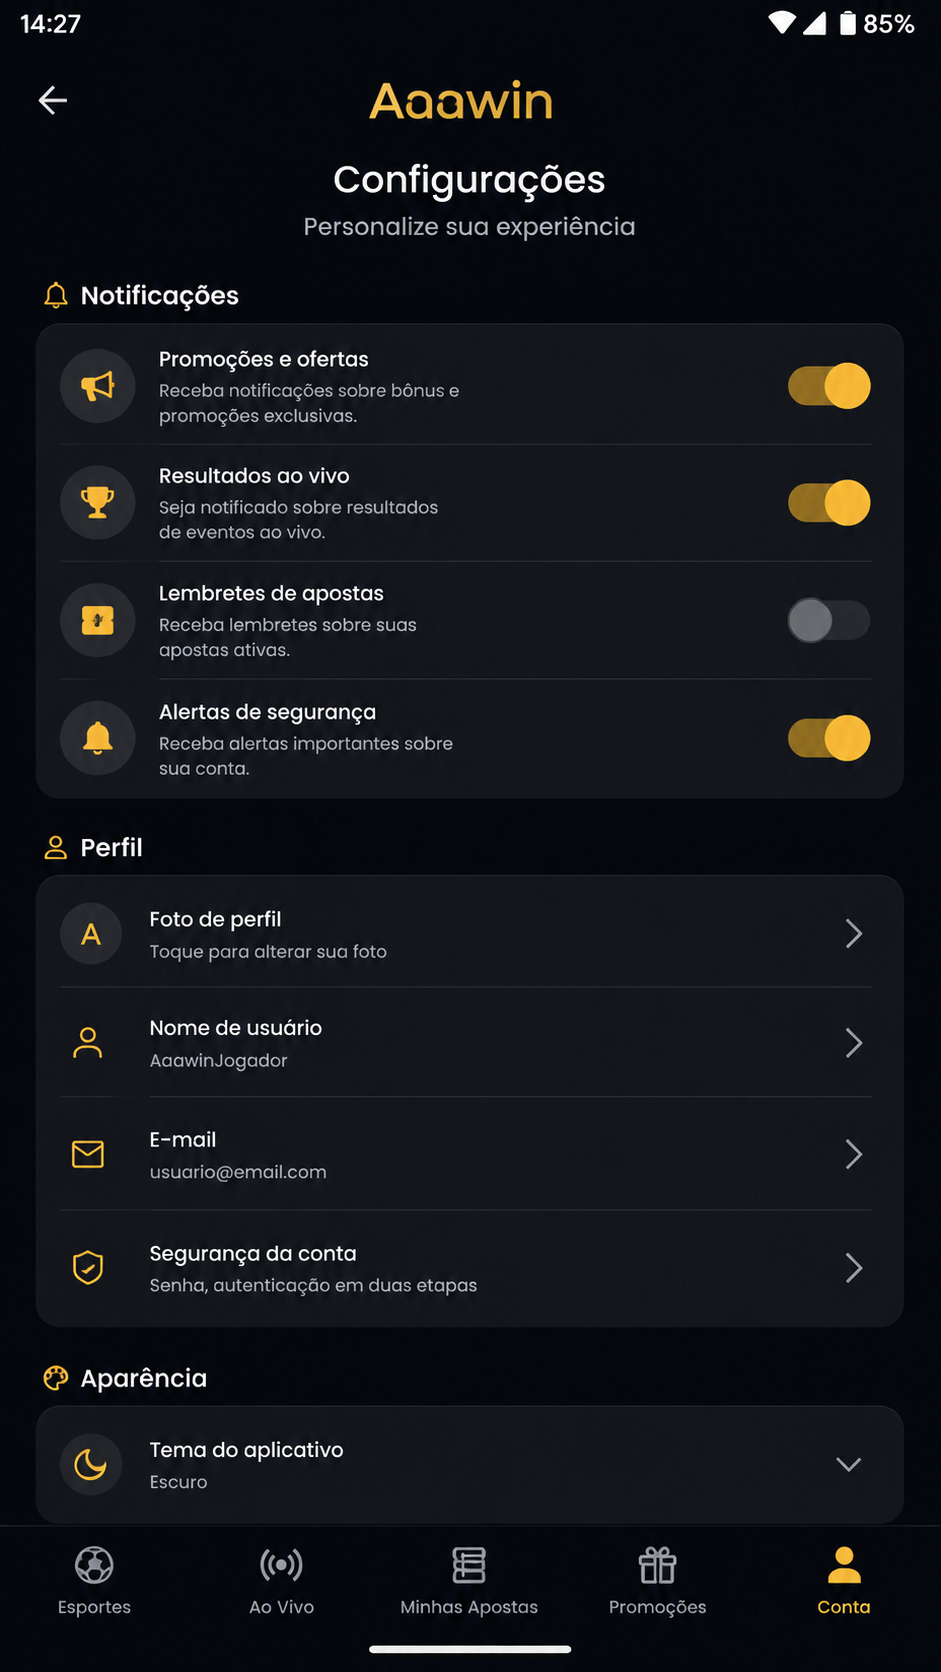941x1672 pixels.
Task: Tap the bell icon beside Alertas de segurança
Action: (97, 739)
